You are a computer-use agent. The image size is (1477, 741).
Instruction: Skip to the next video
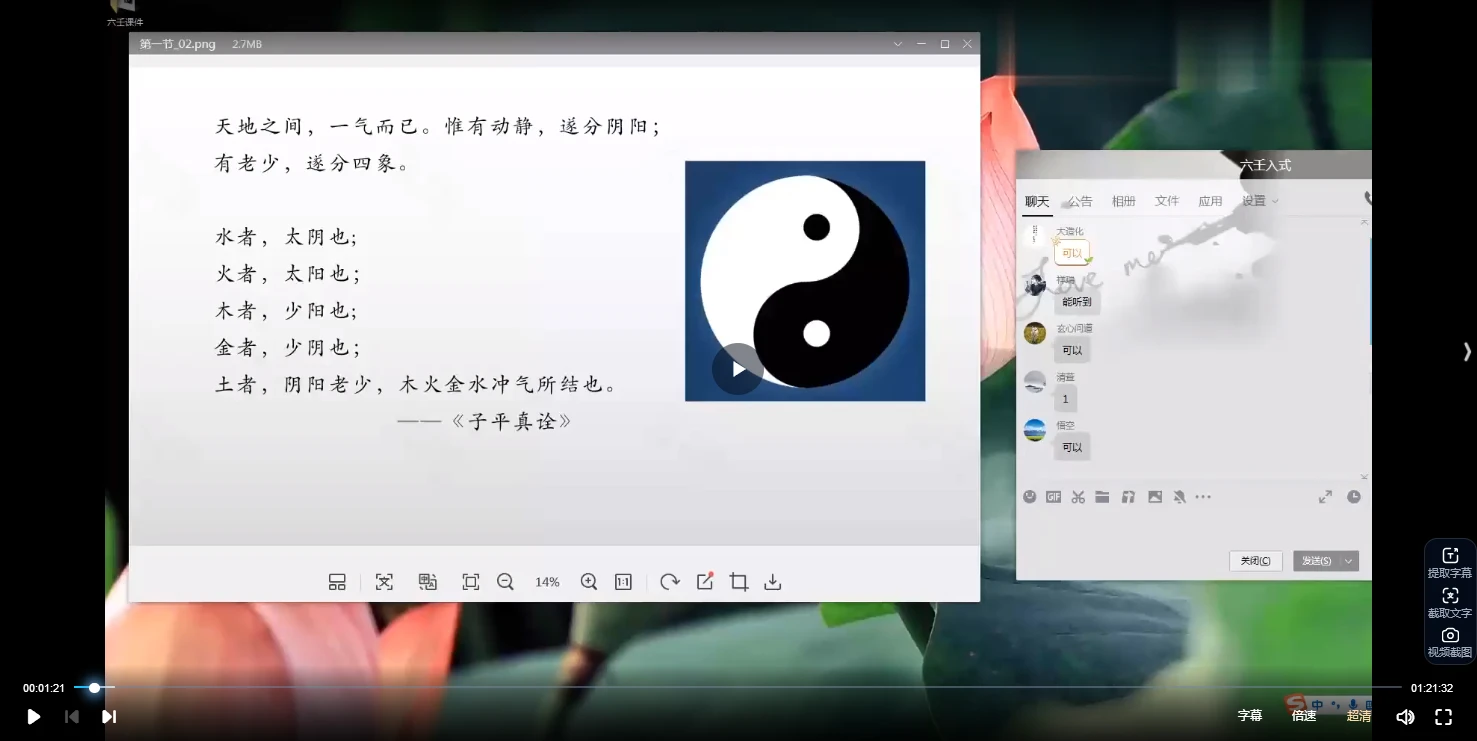[109, 716]
